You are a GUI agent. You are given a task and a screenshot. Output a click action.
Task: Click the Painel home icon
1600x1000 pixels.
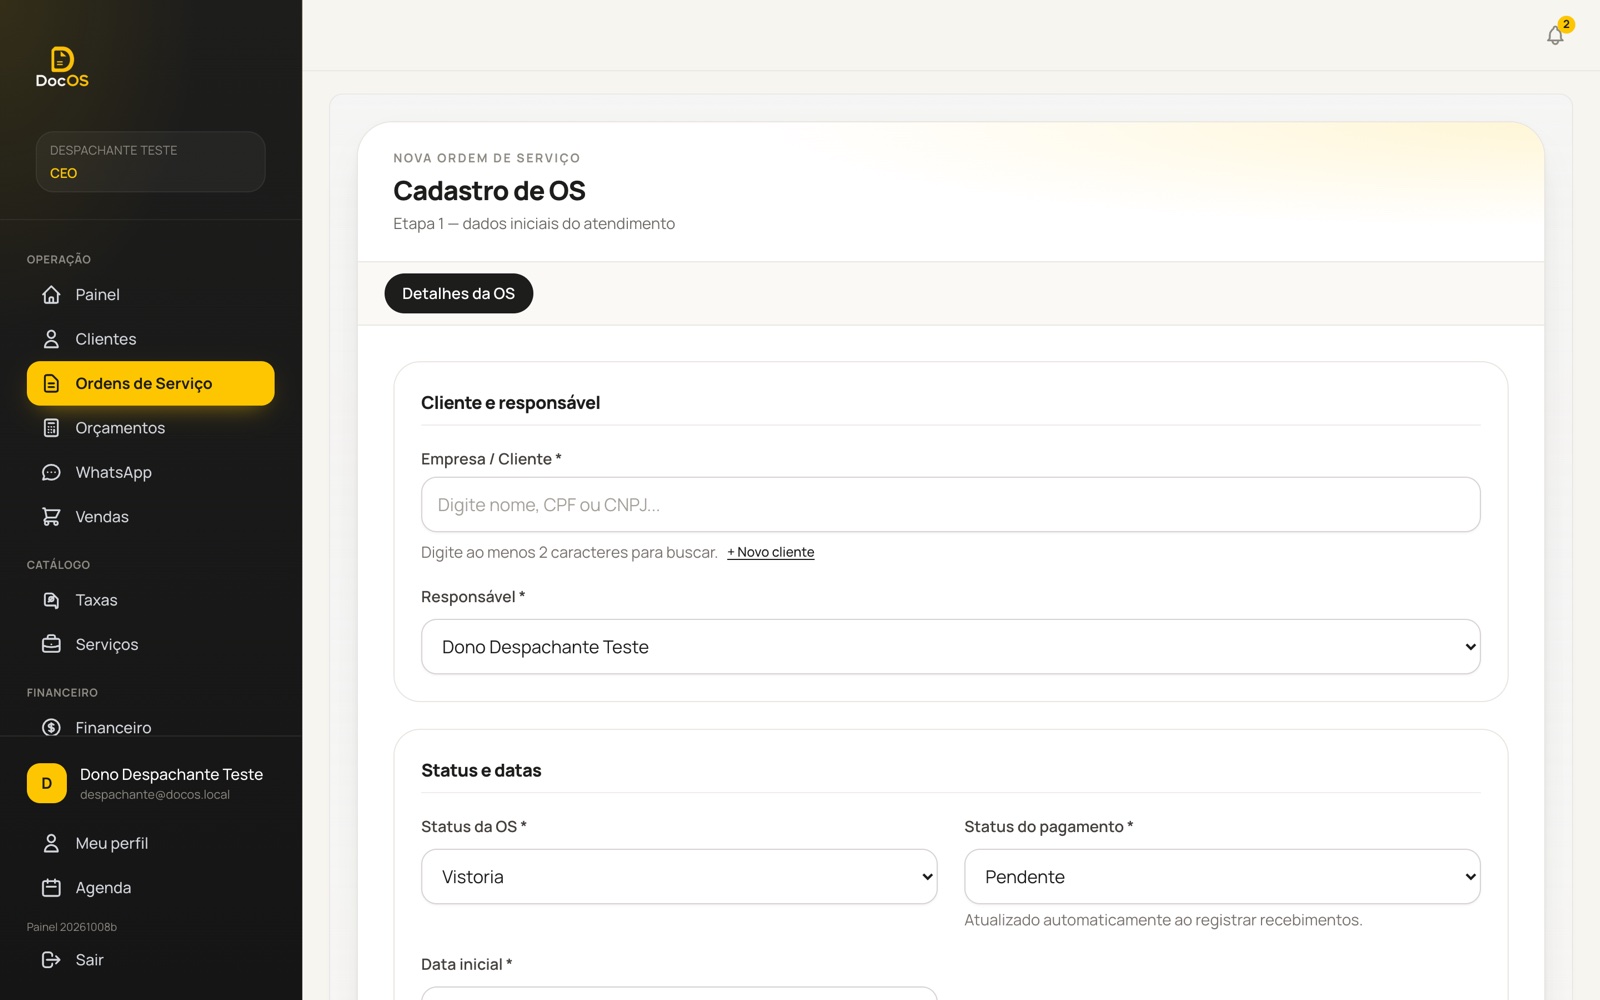[x=51, y=295]
